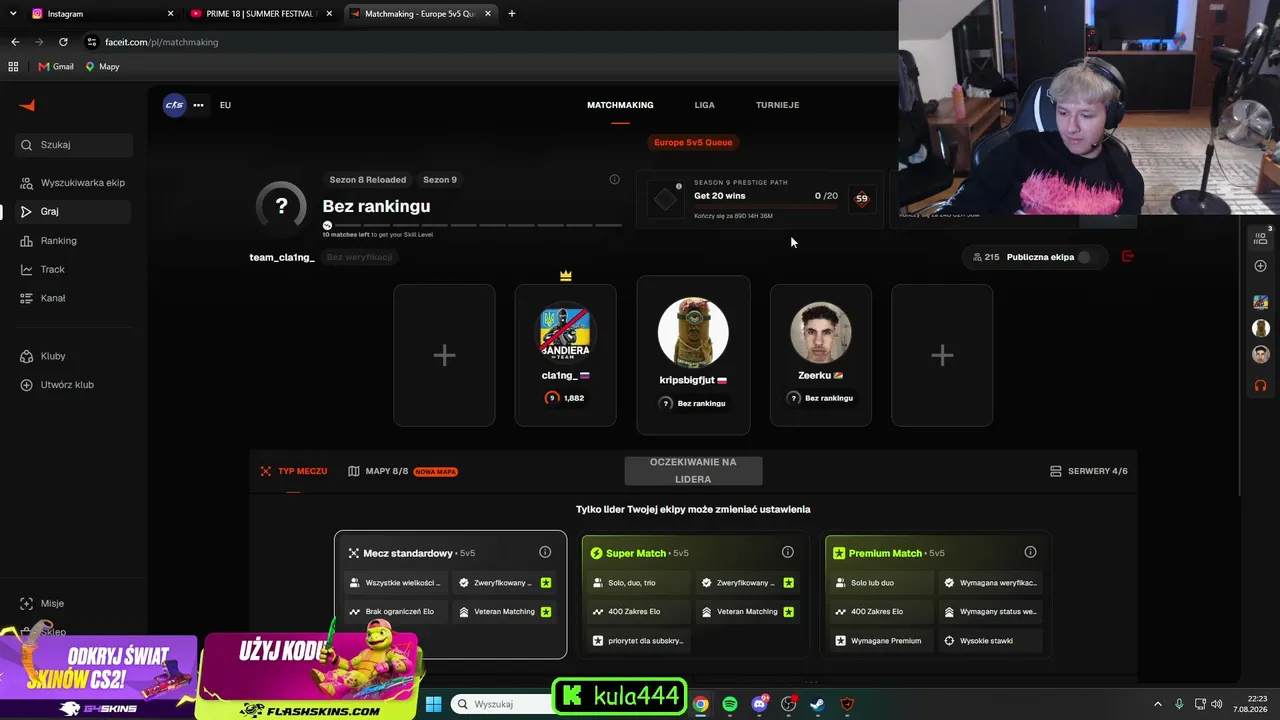The width and height of the screenshot is (1280, 720).
Task: Open the browser tab search dropdown
Action: click(x=13, y=14)
